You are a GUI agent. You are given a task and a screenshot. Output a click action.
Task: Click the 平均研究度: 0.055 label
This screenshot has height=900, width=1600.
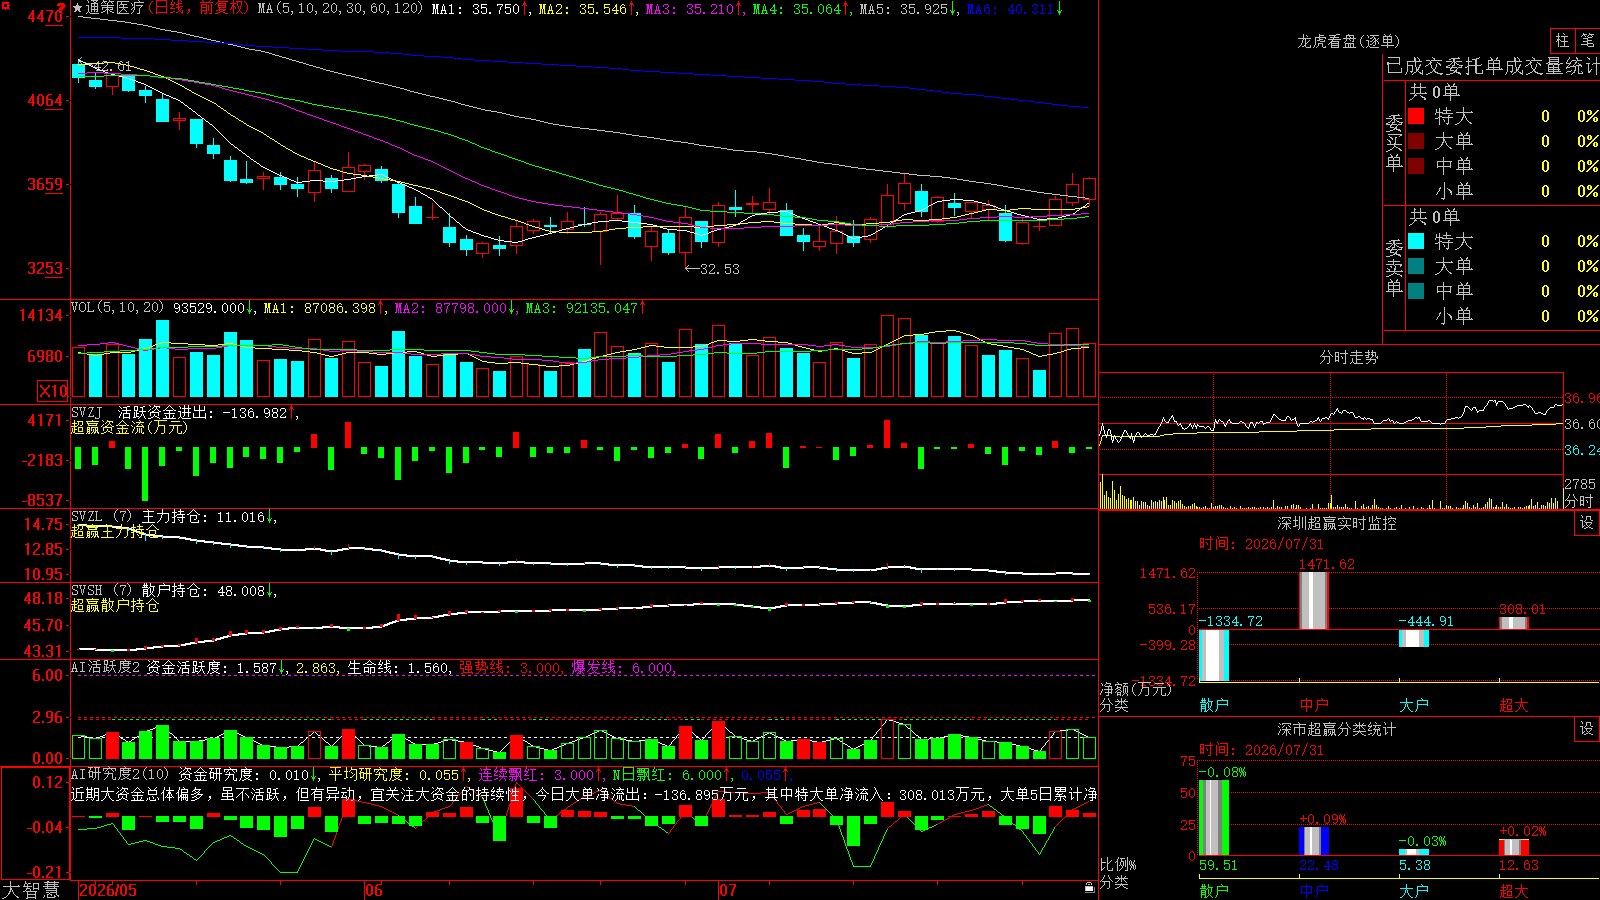click(398, 774)
